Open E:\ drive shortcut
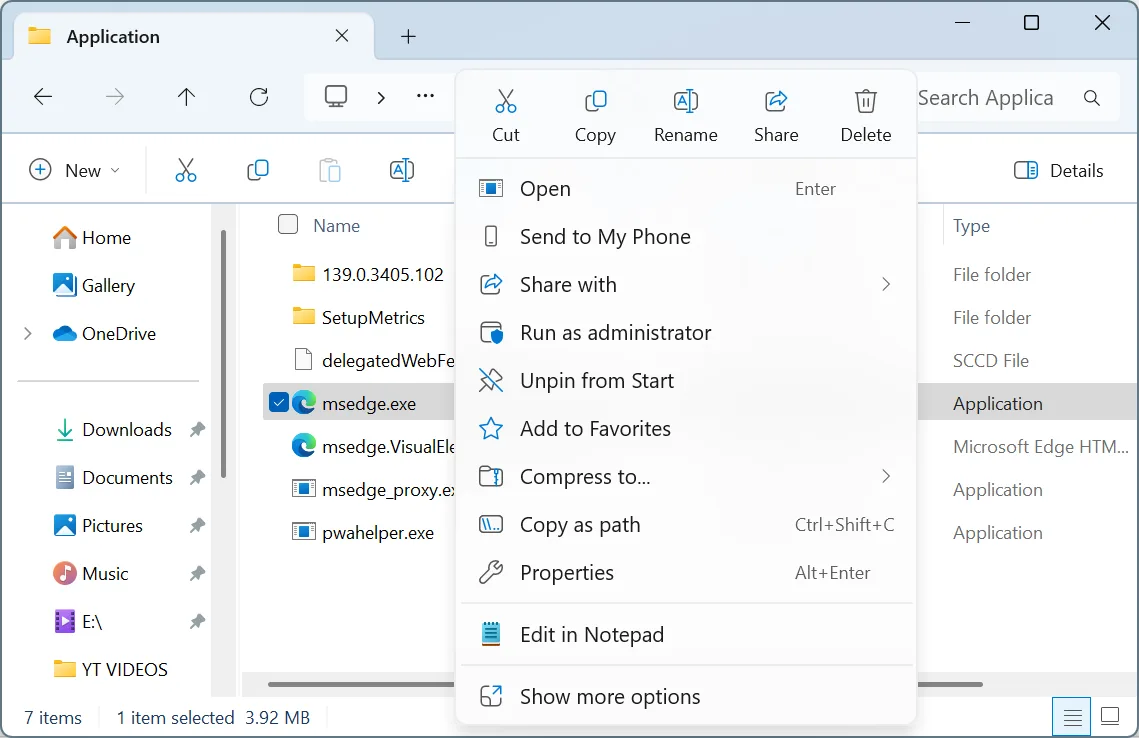Image resolution: width=1139 pixels, height=738 pixels. click(x=79, y=621)
